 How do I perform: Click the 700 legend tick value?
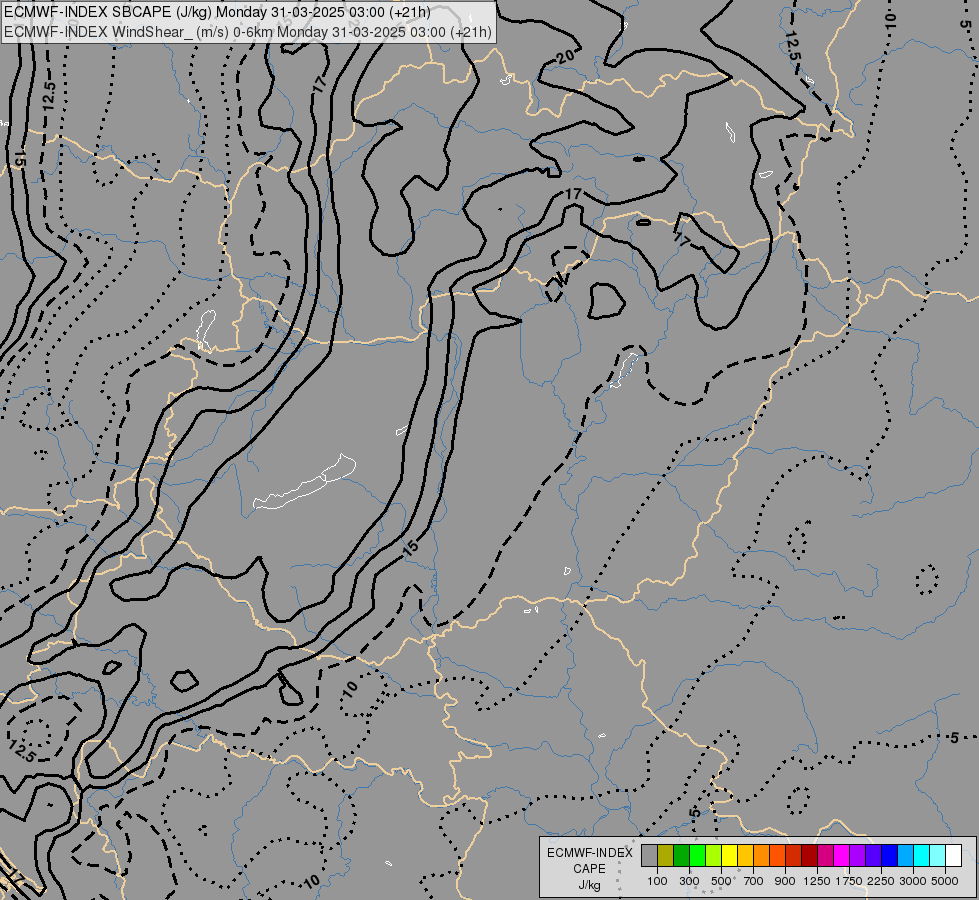pos(754,881)
